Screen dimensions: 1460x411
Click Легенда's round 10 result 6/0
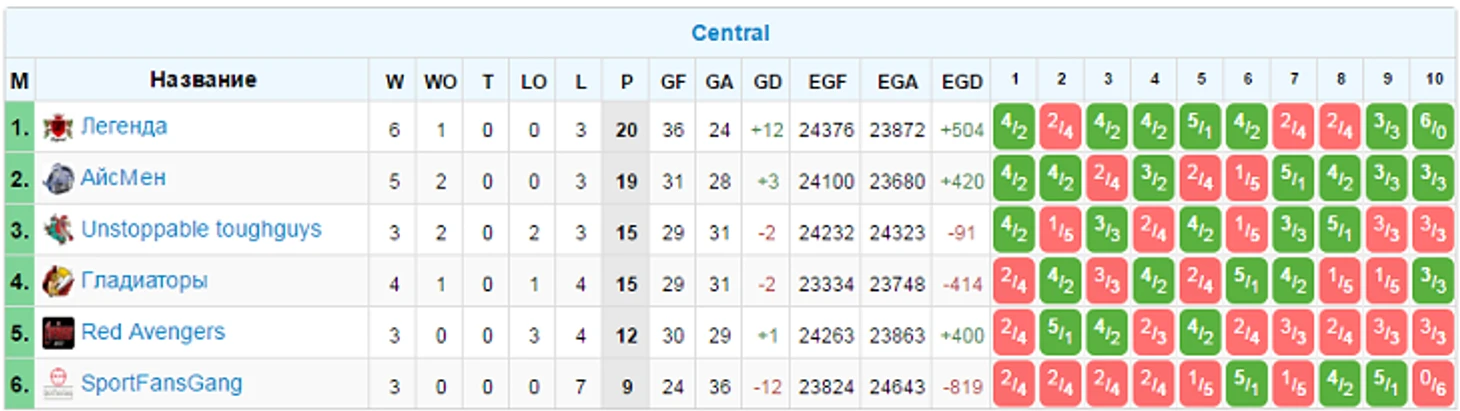[x=1432, y=128]
